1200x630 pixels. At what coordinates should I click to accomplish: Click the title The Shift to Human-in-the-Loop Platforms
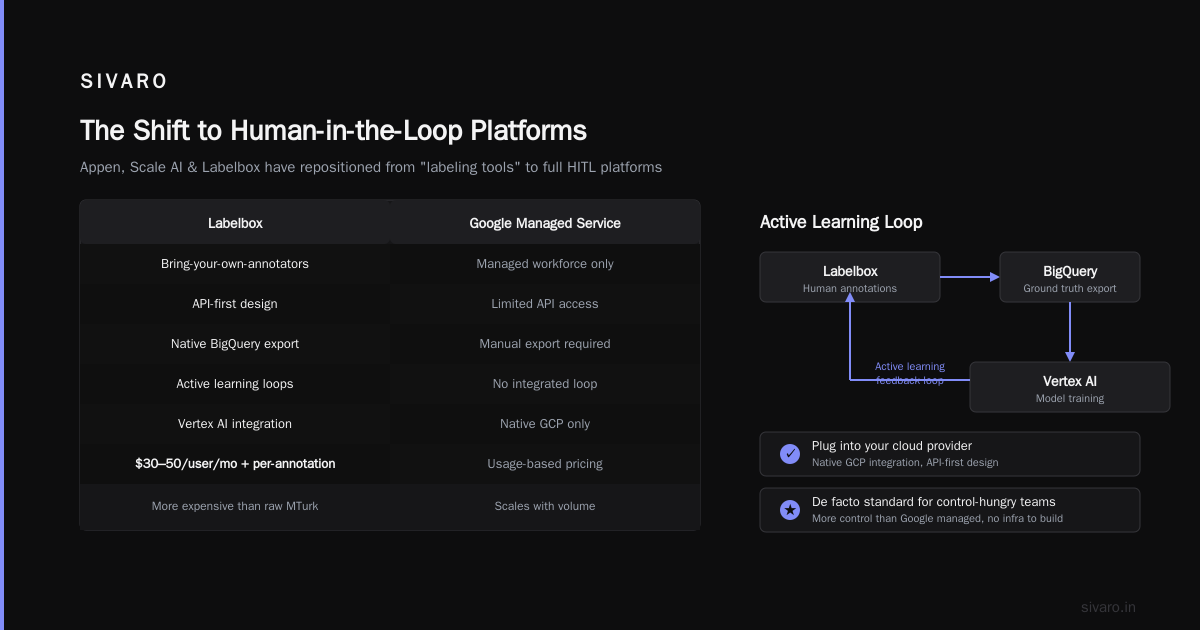pyautogui.click(x=333, y=131)
